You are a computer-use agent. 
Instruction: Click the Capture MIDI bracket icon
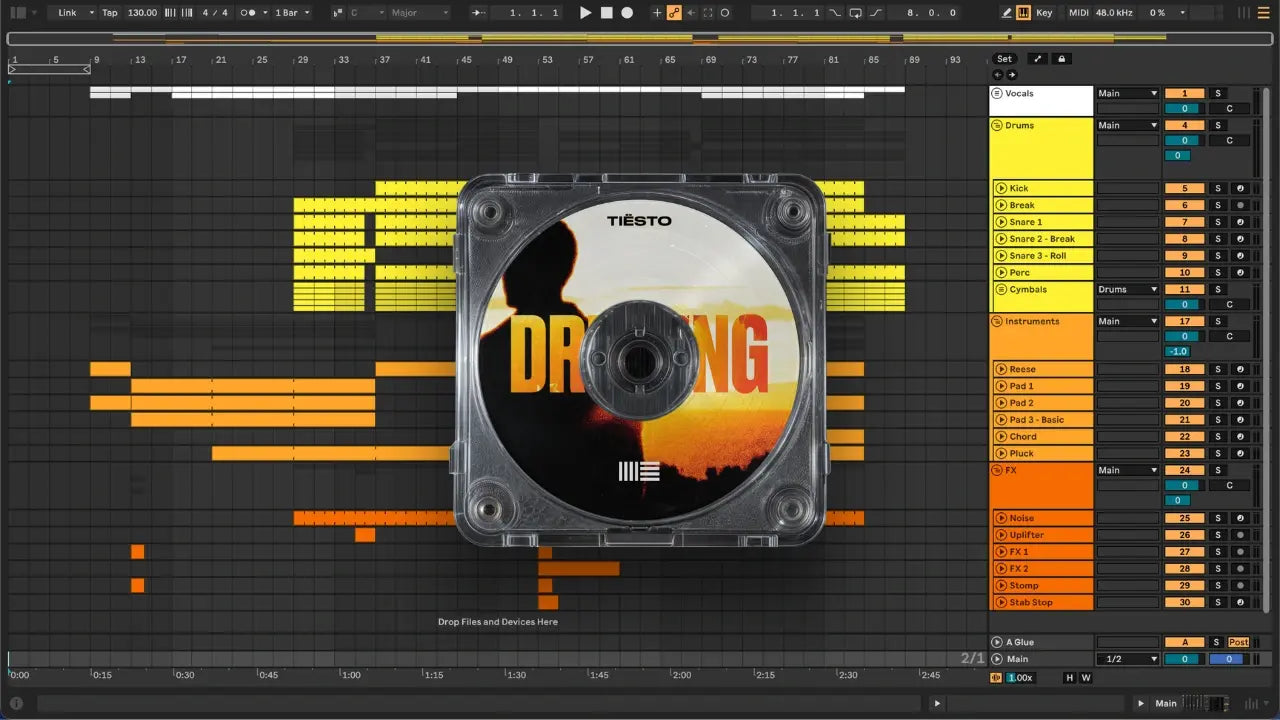[708, 13]
